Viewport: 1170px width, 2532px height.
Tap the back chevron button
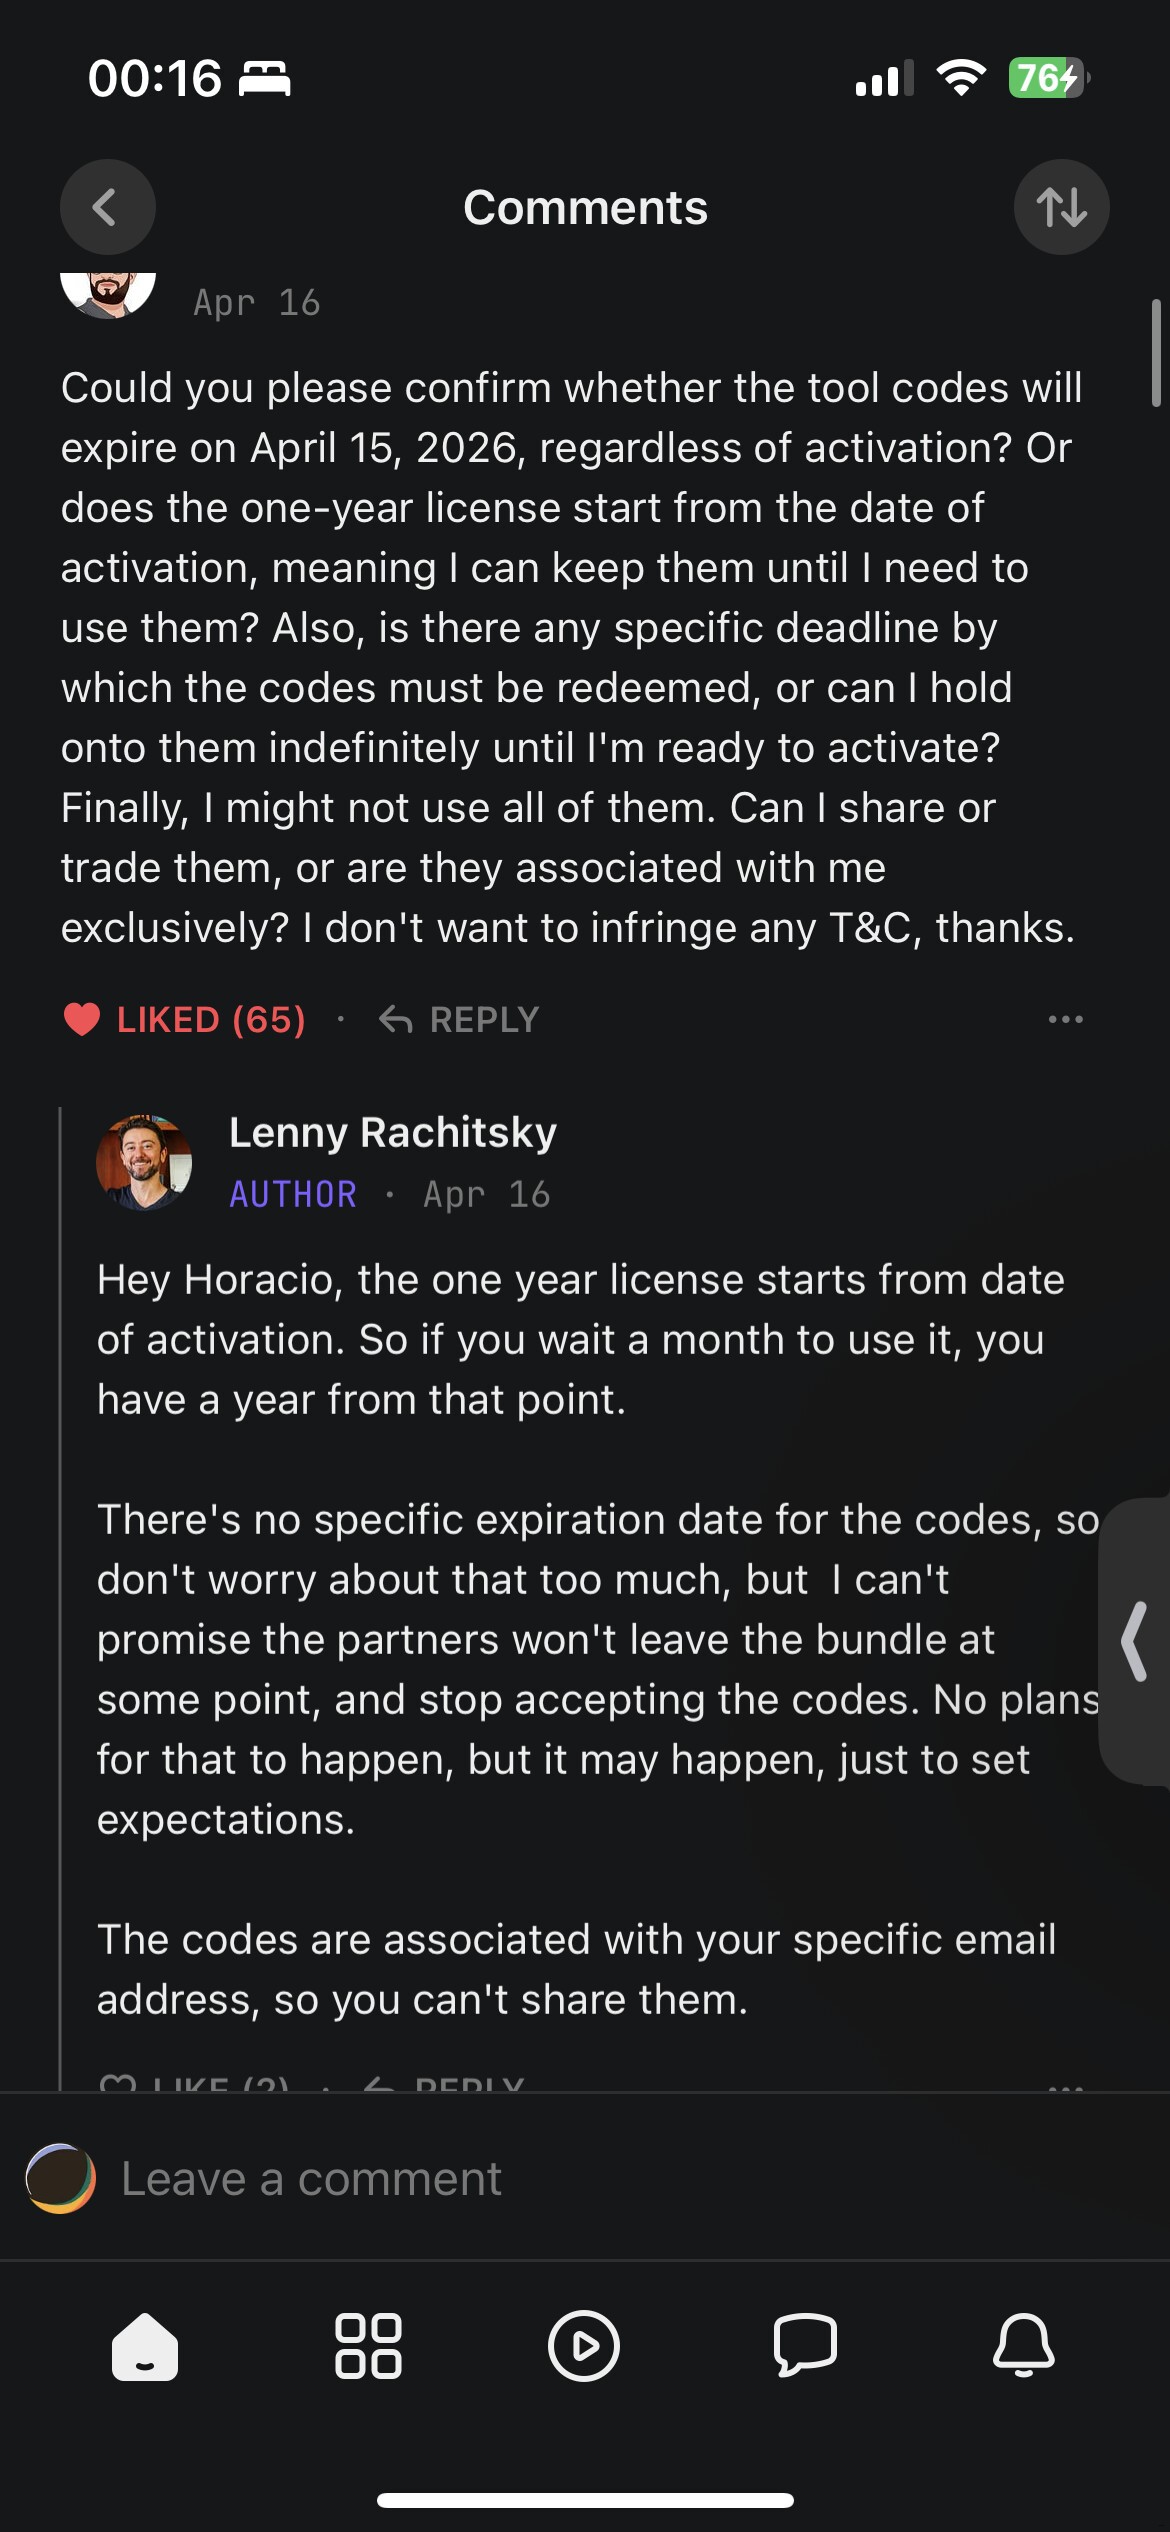click(x=107, y=207)
